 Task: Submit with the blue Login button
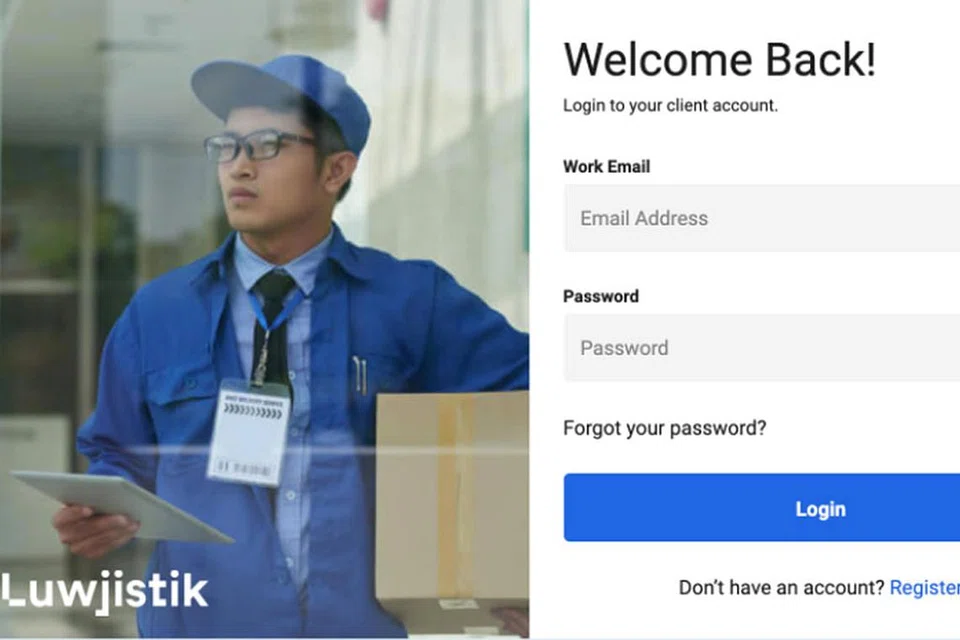coord(762,508)
